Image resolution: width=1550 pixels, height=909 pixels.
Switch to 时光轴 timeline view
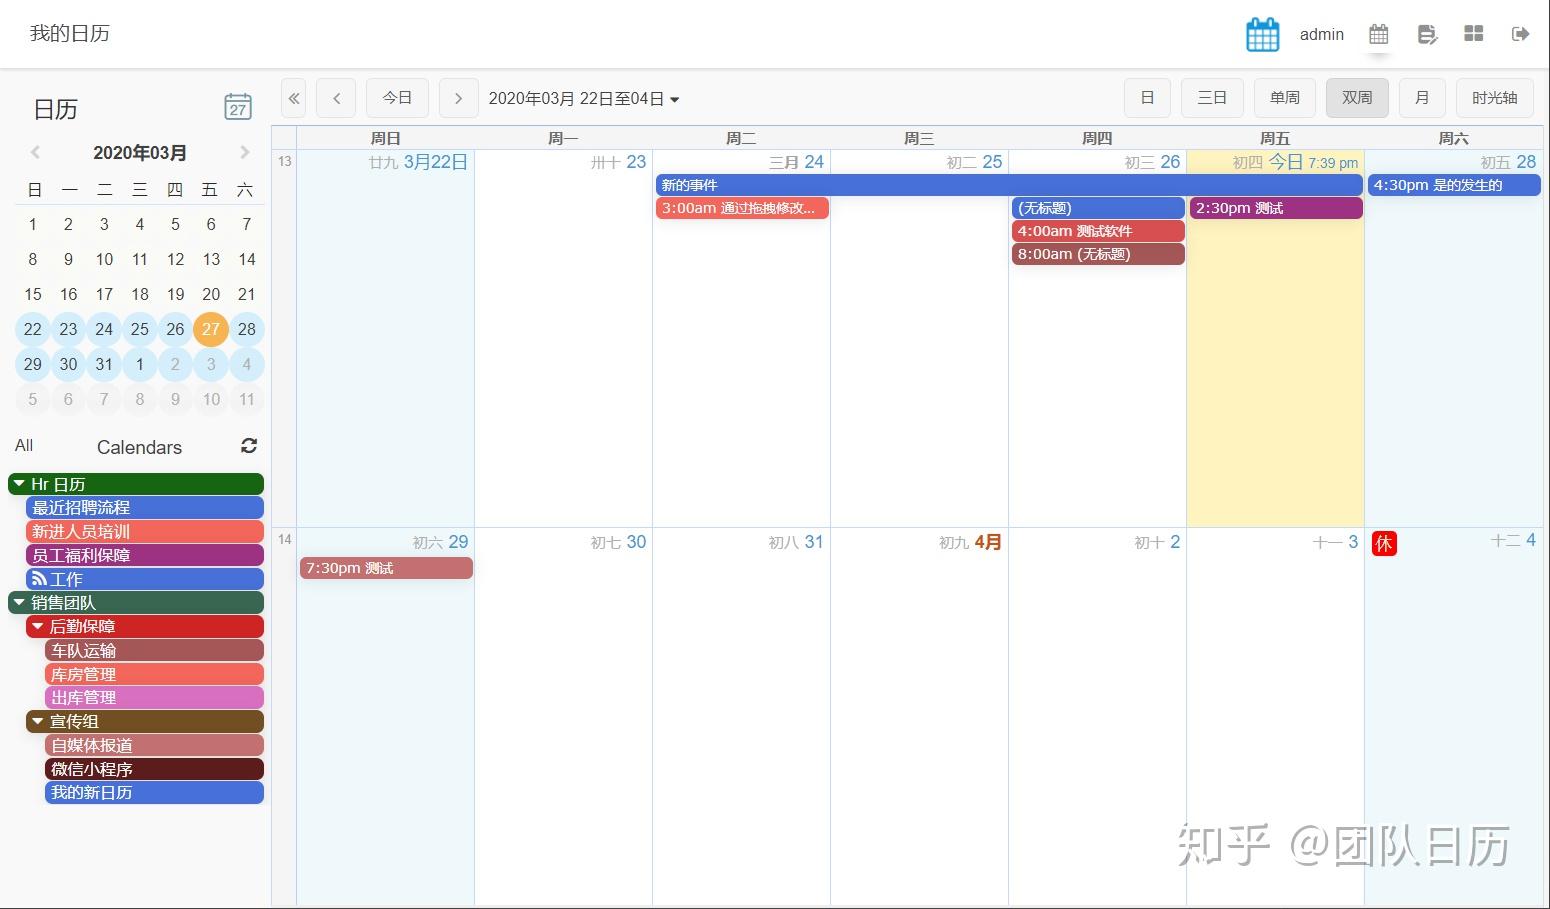coord(1494,98)
